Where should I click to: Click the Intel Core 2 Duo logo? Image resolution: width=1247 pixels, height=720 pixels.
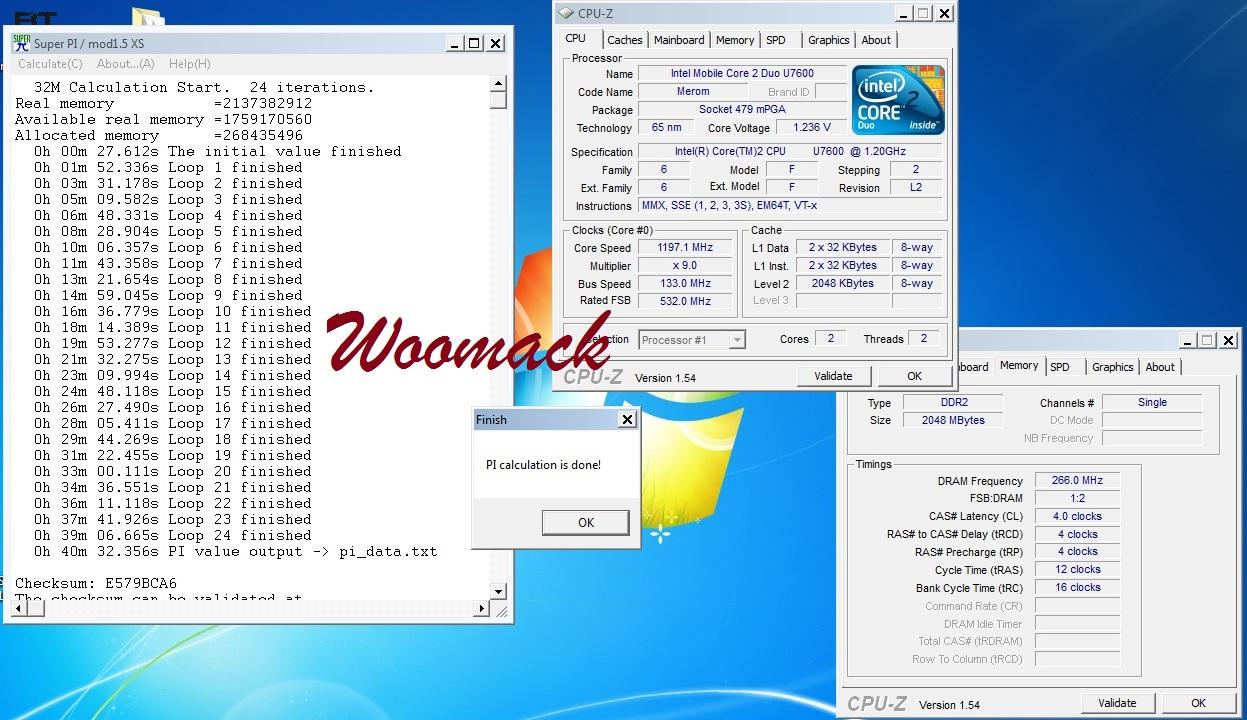898,100
